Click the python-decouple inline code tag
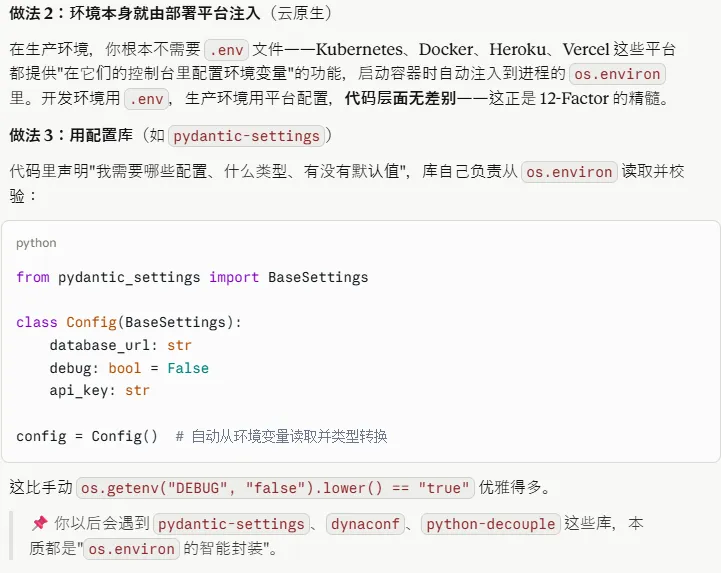This screenshot has height=573, width=721. (491, 524)
